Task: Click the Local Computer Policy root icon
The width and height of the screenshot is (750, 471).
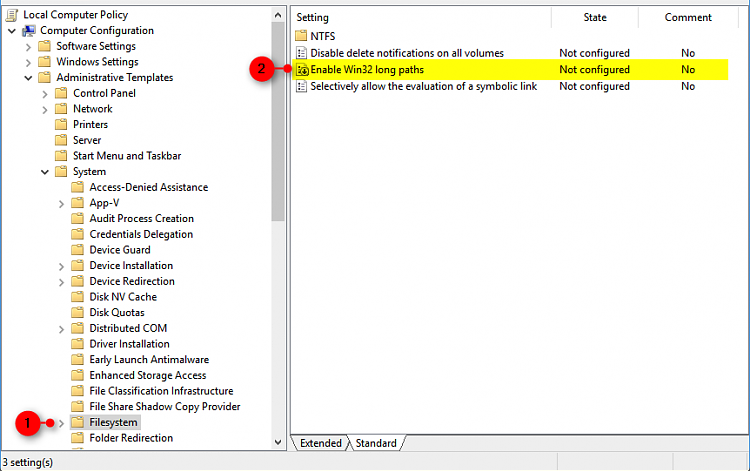Action: coord(12,15)
